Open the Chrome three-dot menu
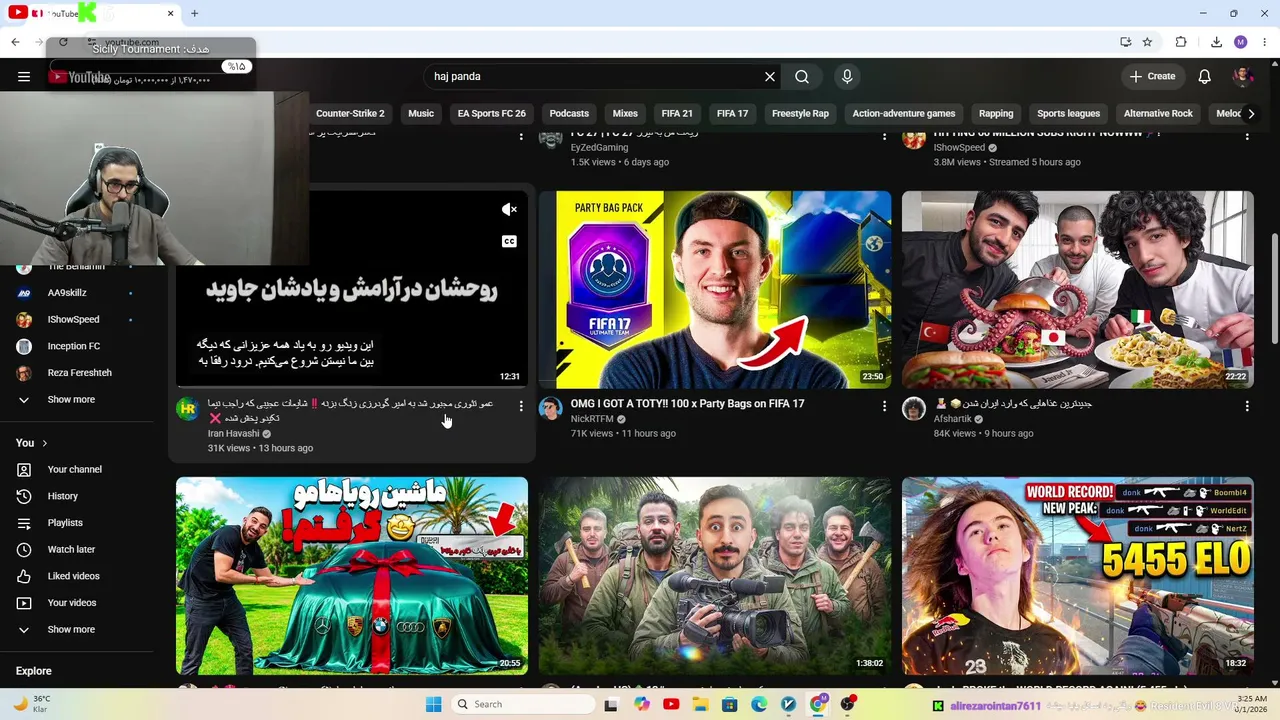 (x=1264, y=42)
